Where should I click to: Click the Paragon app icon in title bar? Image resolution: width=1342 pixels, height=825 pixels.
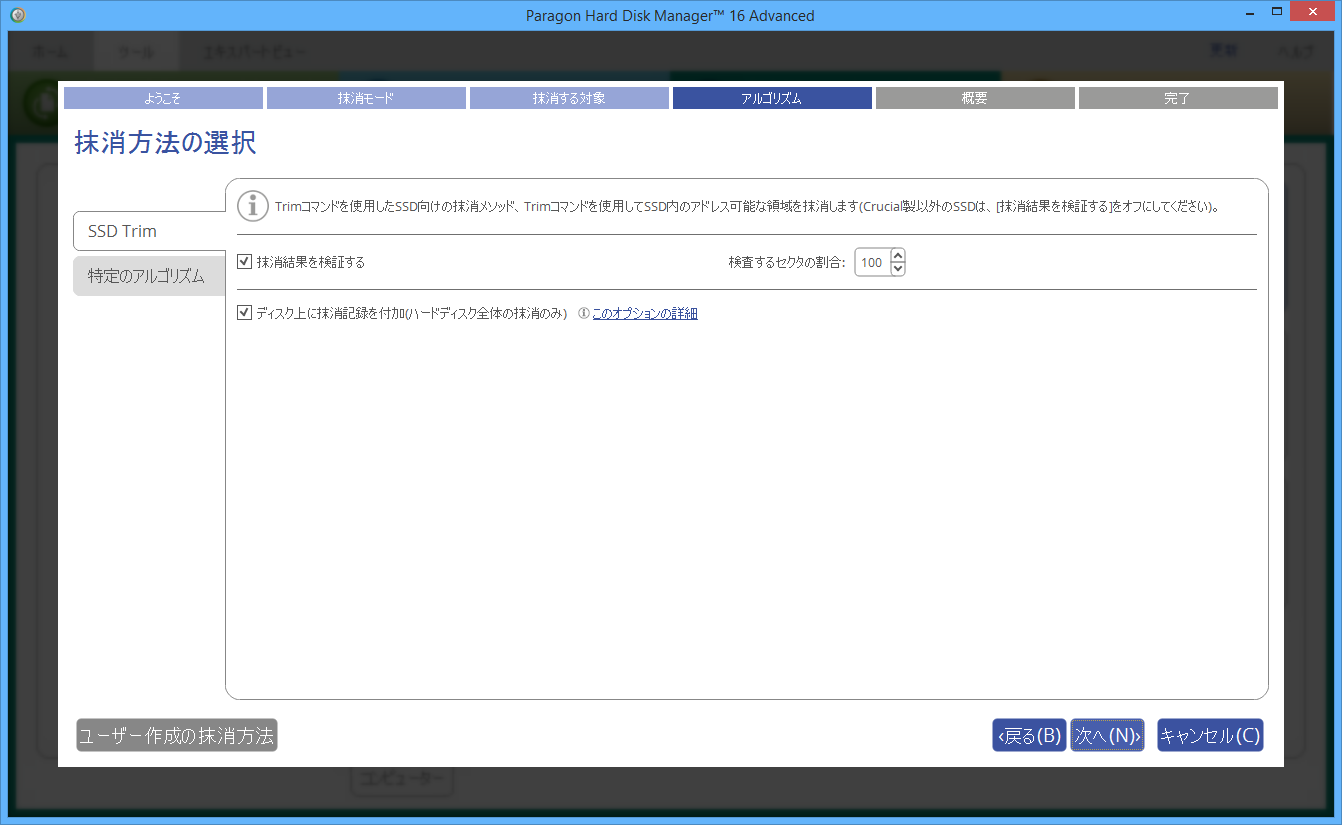(17, 15)
